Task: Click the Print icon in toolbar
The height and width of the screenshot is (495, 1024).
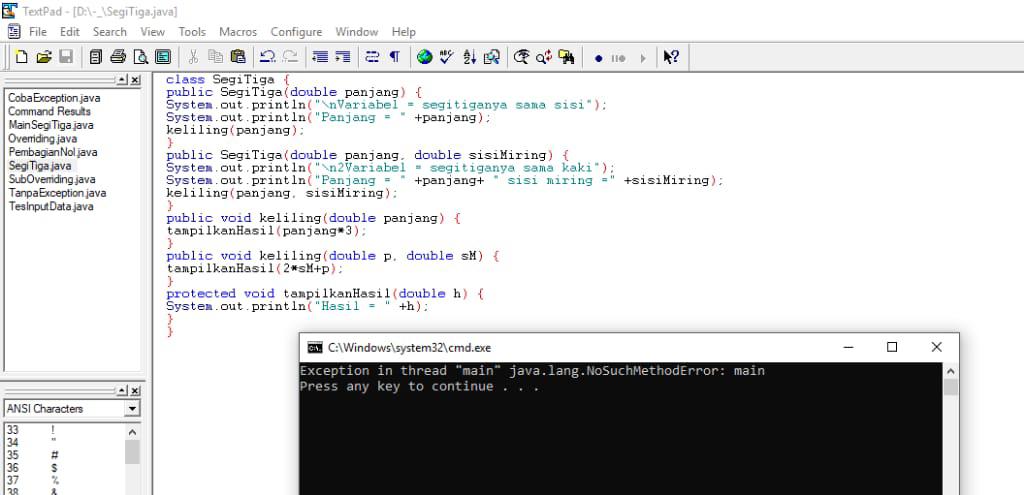Action: (118, 57)
